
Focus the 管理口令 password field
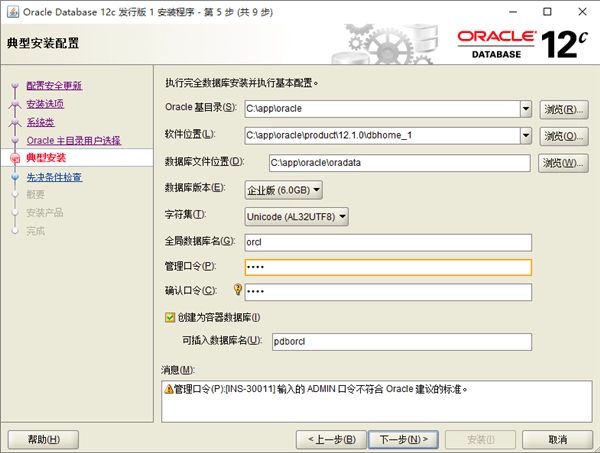[388, 267]
